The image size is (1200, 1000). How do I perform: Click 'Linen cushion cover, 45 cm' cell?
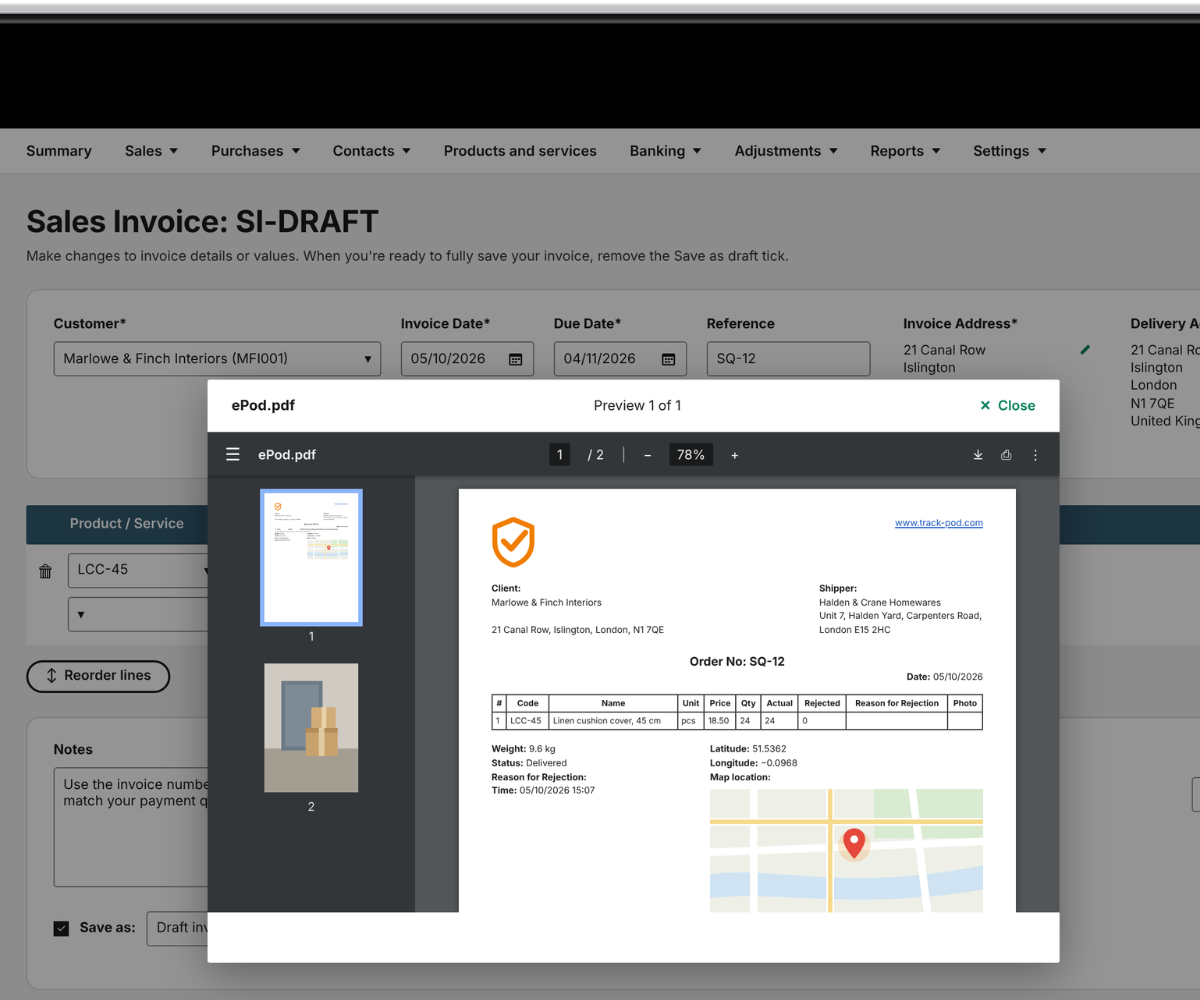pyautogui.click(x=613, y=721)
